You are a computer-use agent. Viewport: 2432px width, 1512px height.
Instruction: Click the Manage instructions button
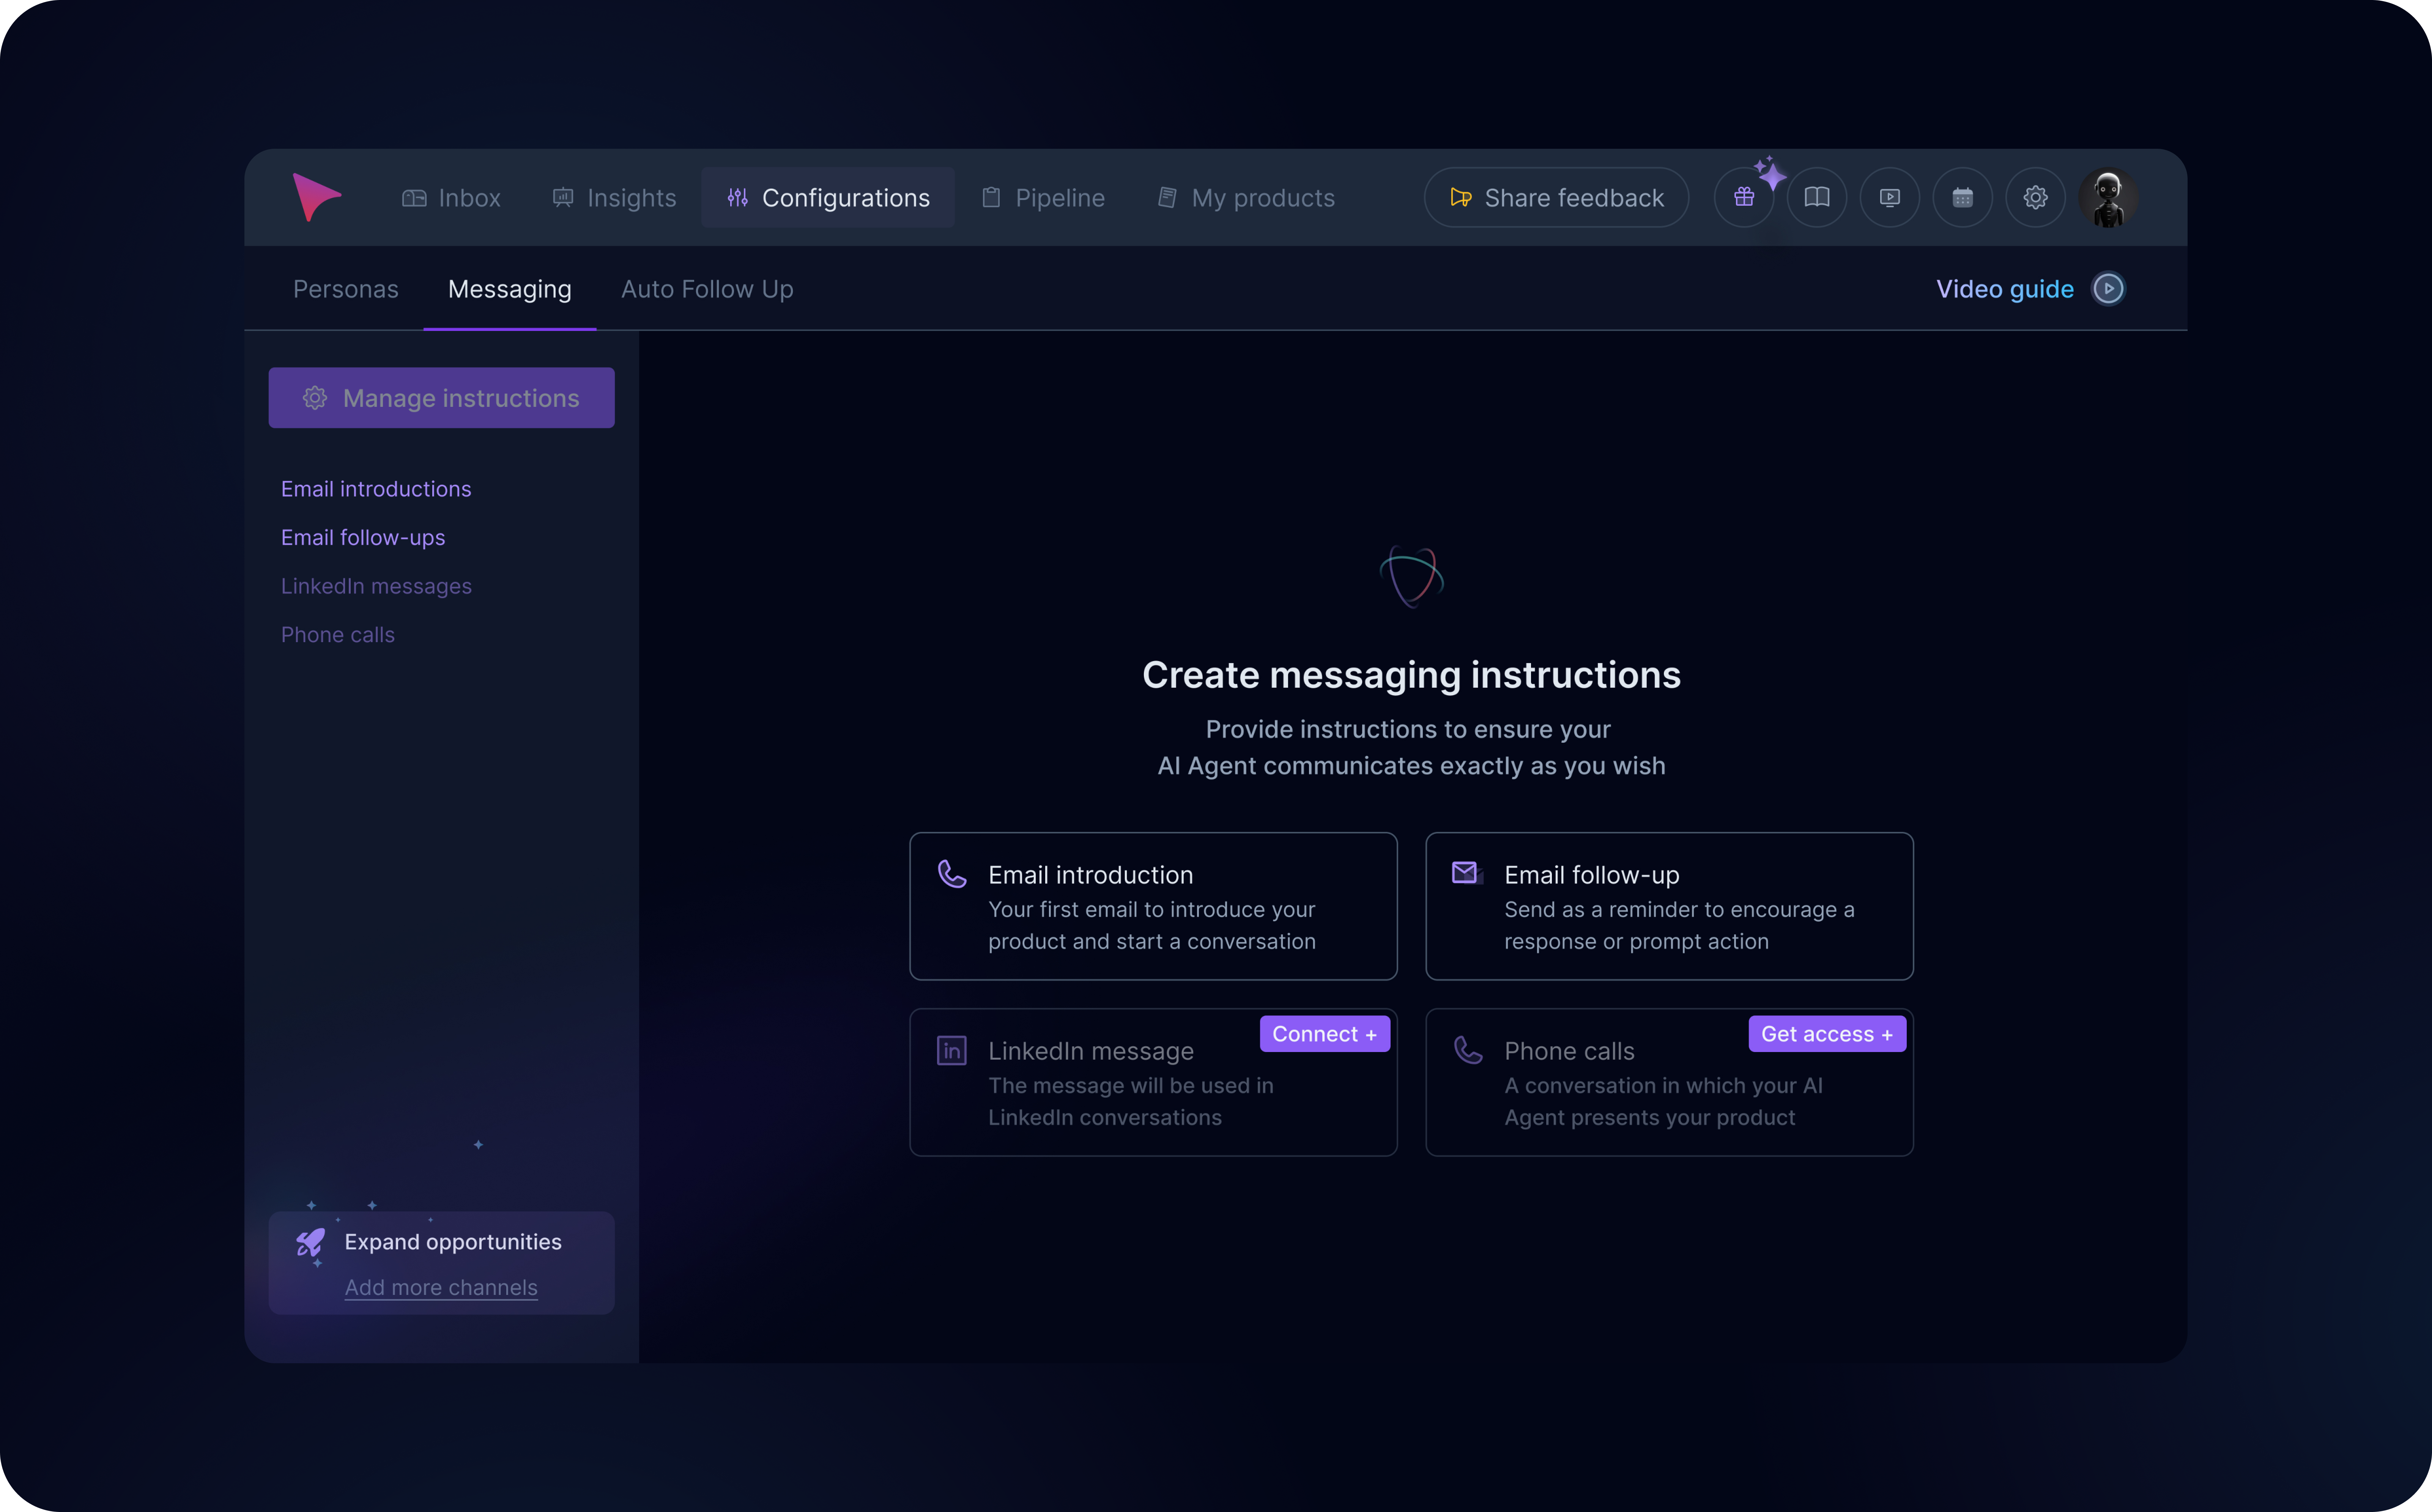(441, 397)
